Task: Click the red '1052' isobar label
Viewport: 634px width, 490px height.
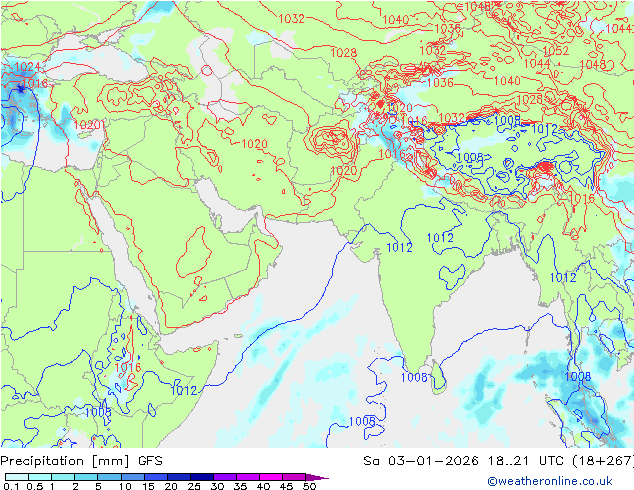Action: coord(556,51)
